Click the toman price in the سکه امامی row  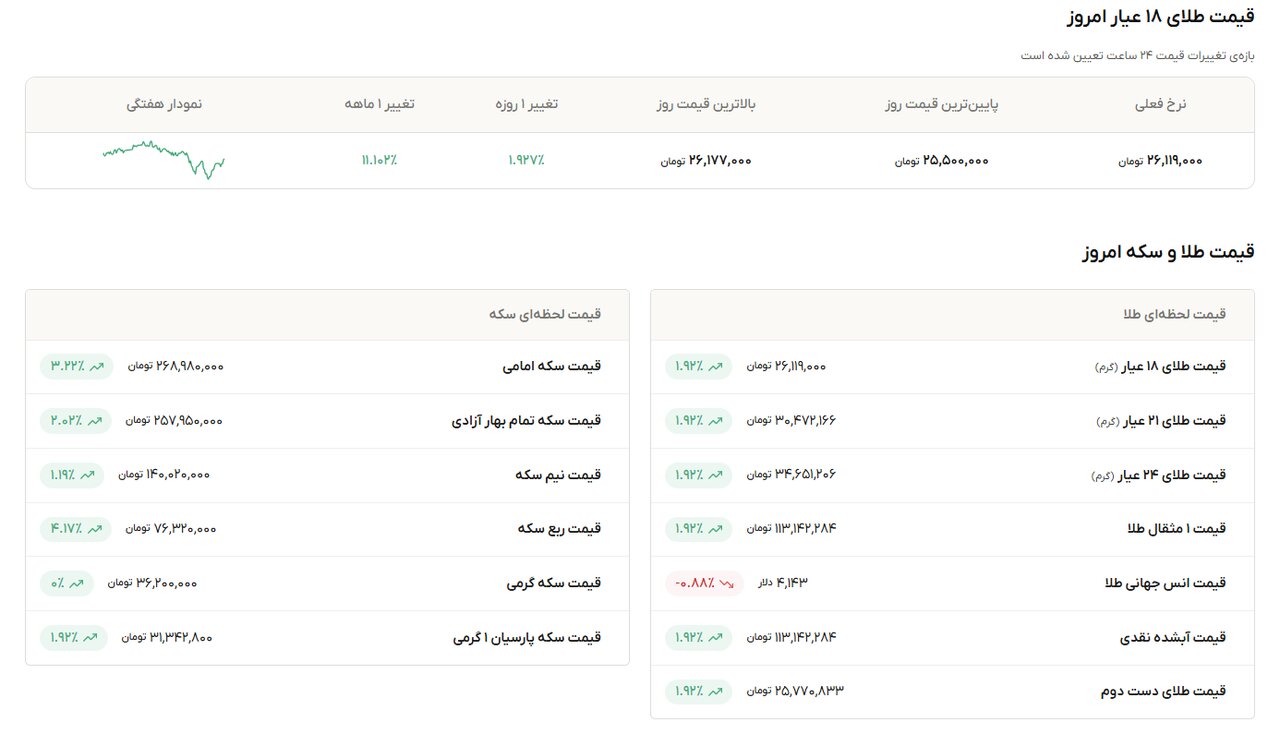pyautogui.click(x=176, y=367)
